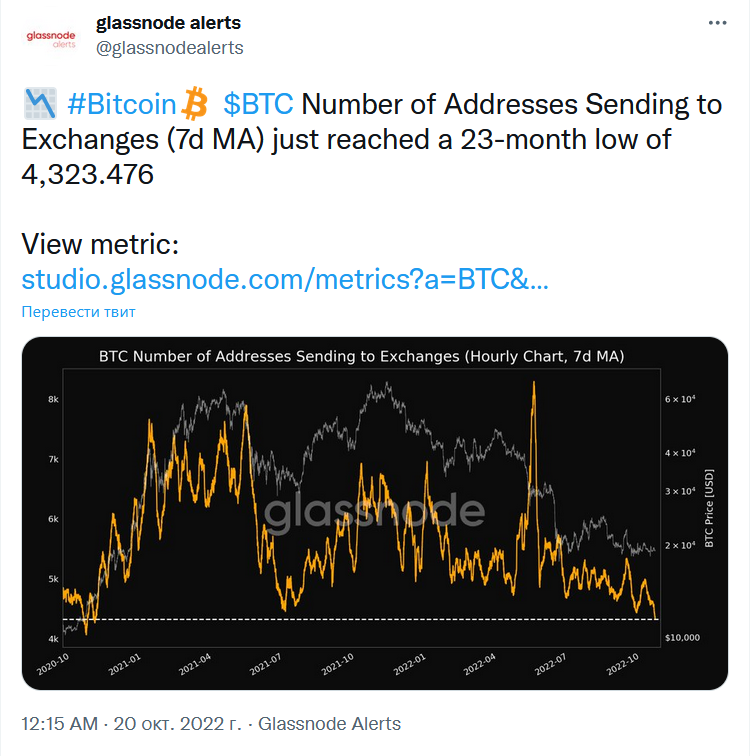Click "Перевести твит" to translate
The width and height of the screenshot is (751, 756).
[x=78, y=311]
